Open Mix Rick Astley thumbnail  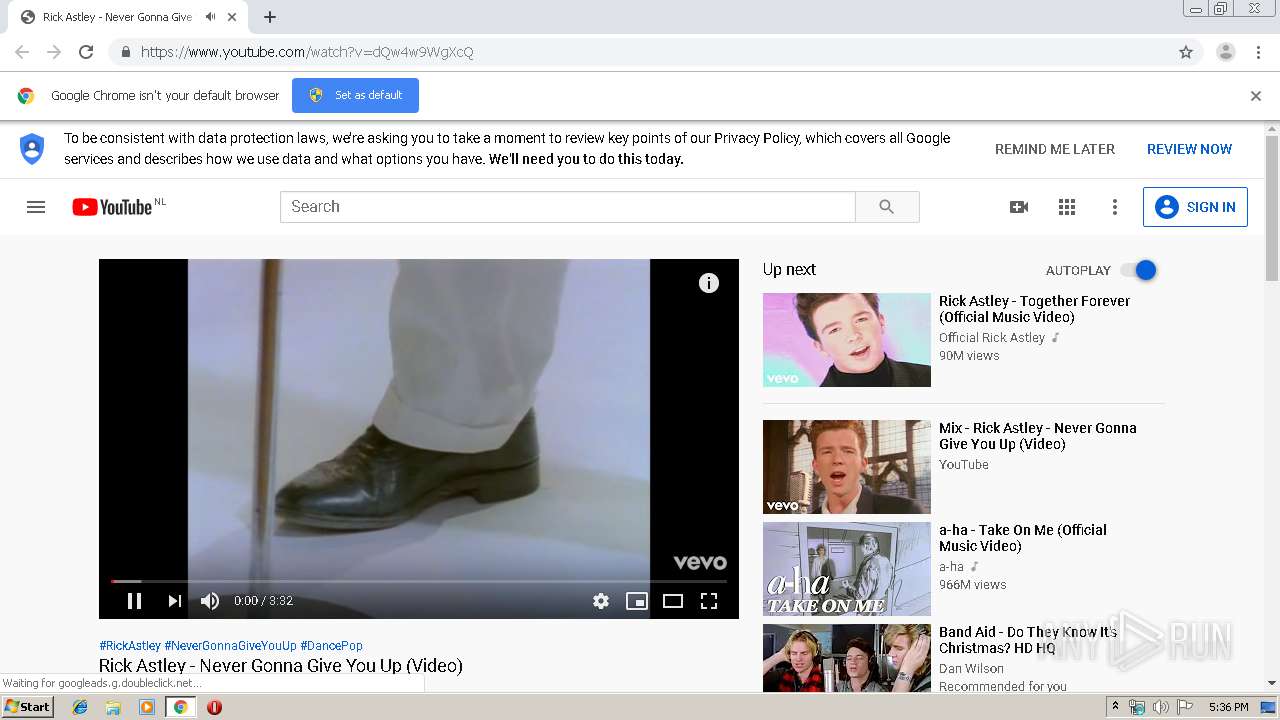point(847,467)
